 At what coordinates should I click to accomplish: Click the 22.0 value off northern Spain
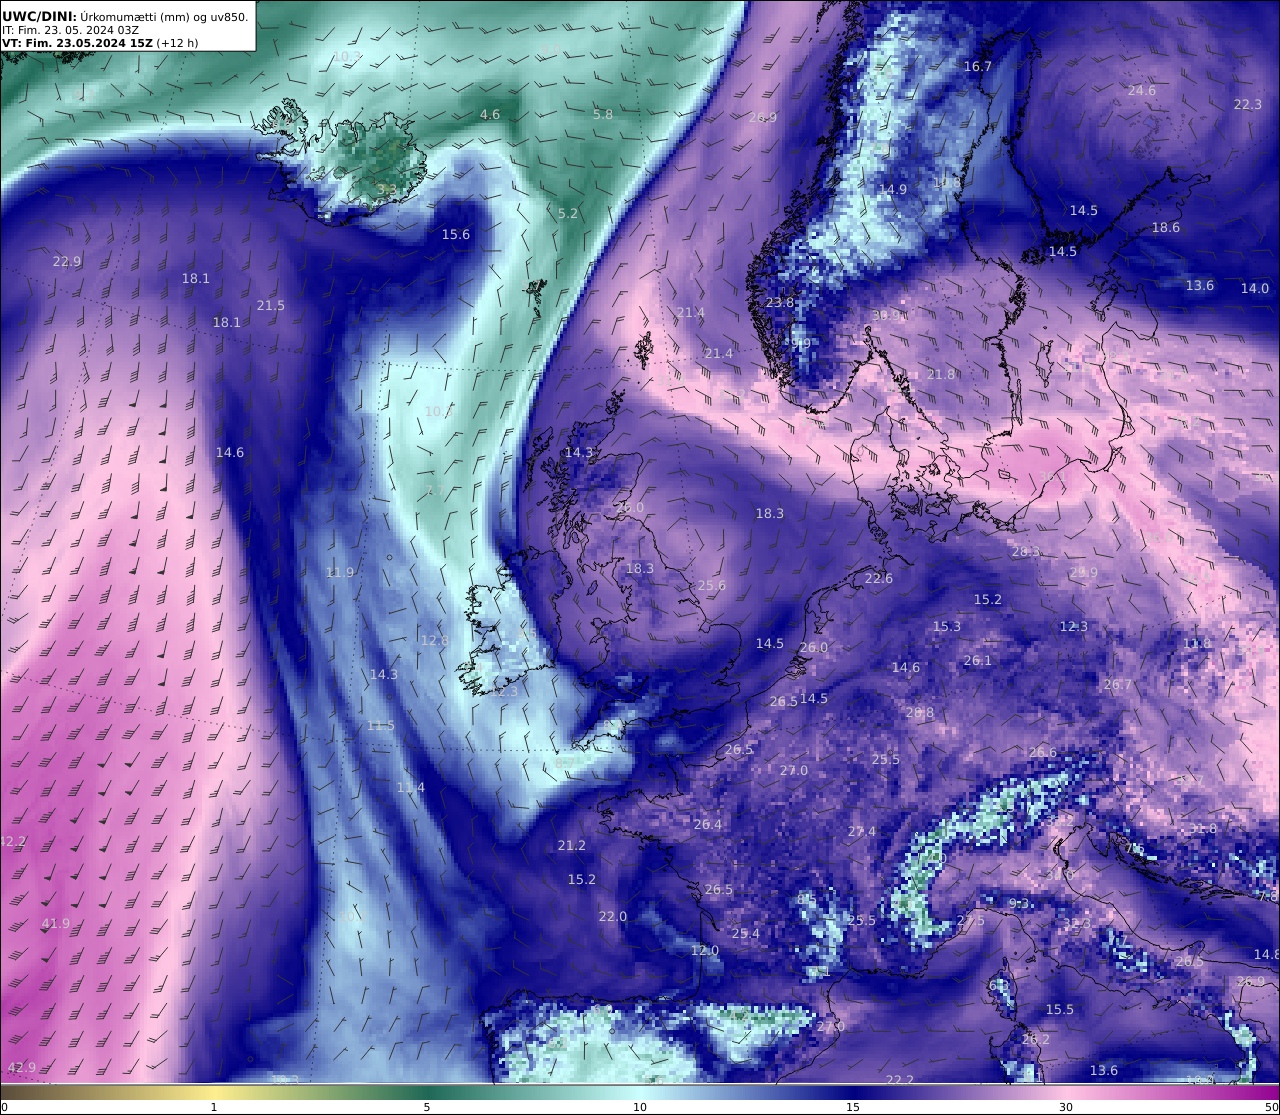coord(612,917)
